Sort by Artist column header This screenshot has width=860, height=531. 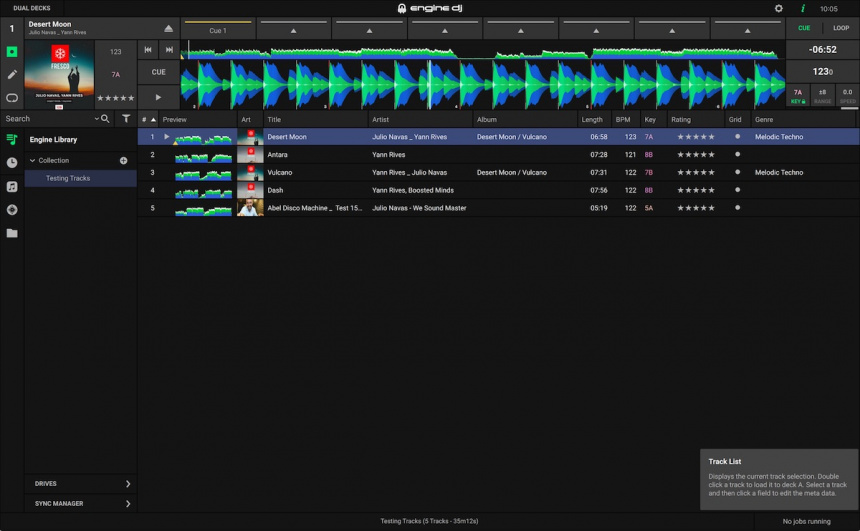(x=420, y=120)
